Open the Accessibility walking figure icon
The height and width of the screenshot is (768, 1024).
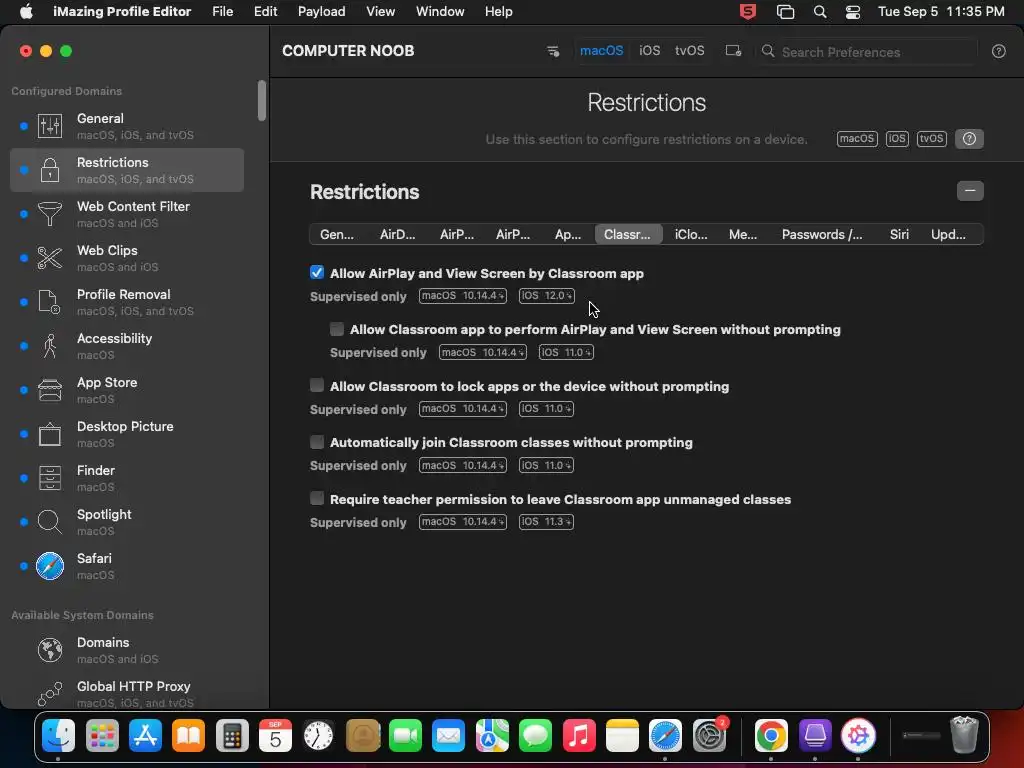tap(50, 345)
